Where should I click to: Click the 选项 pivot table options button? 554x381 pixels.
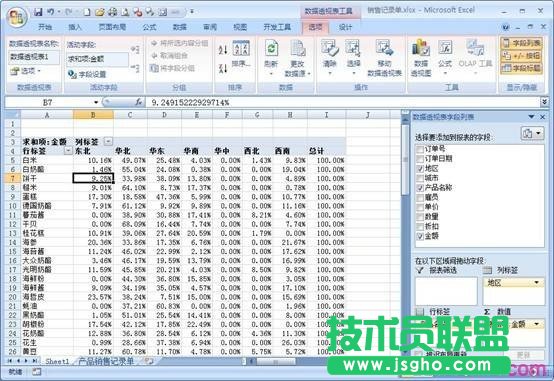[25, 71]
